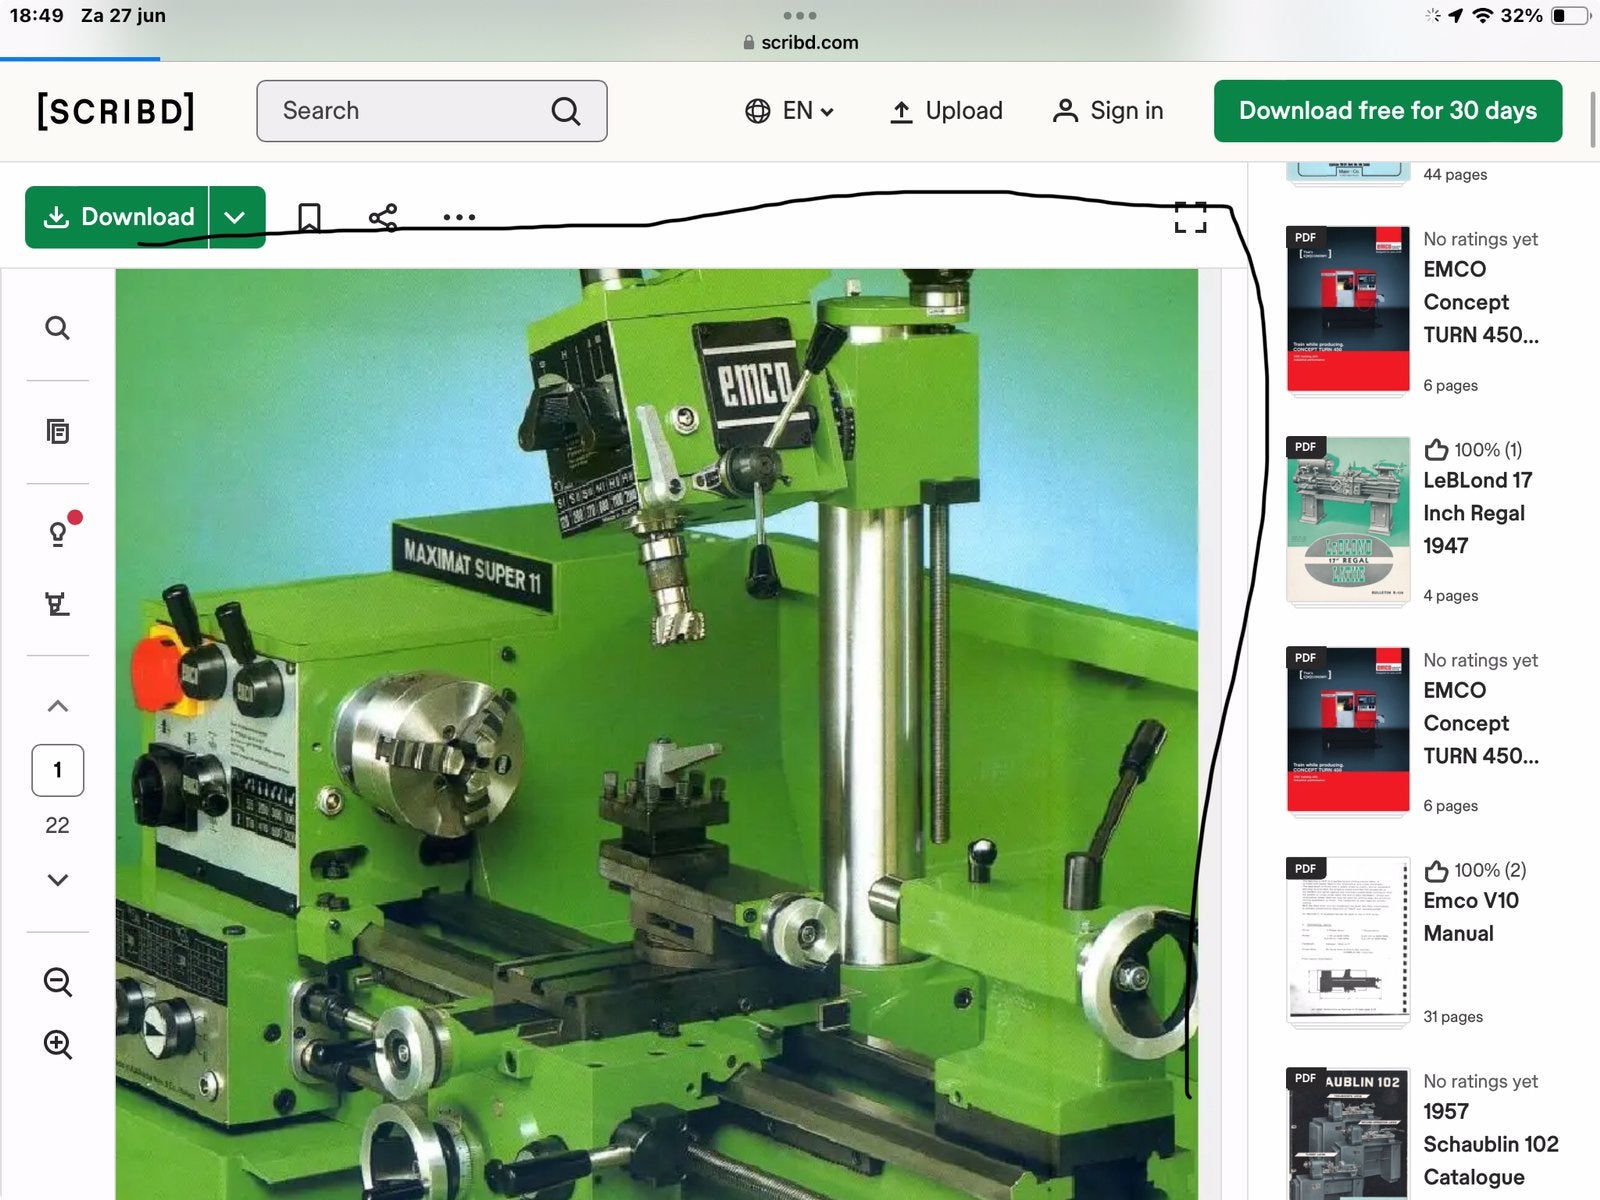Enter fullscreen mode

pyautogui.click(x=1190, y=217)
